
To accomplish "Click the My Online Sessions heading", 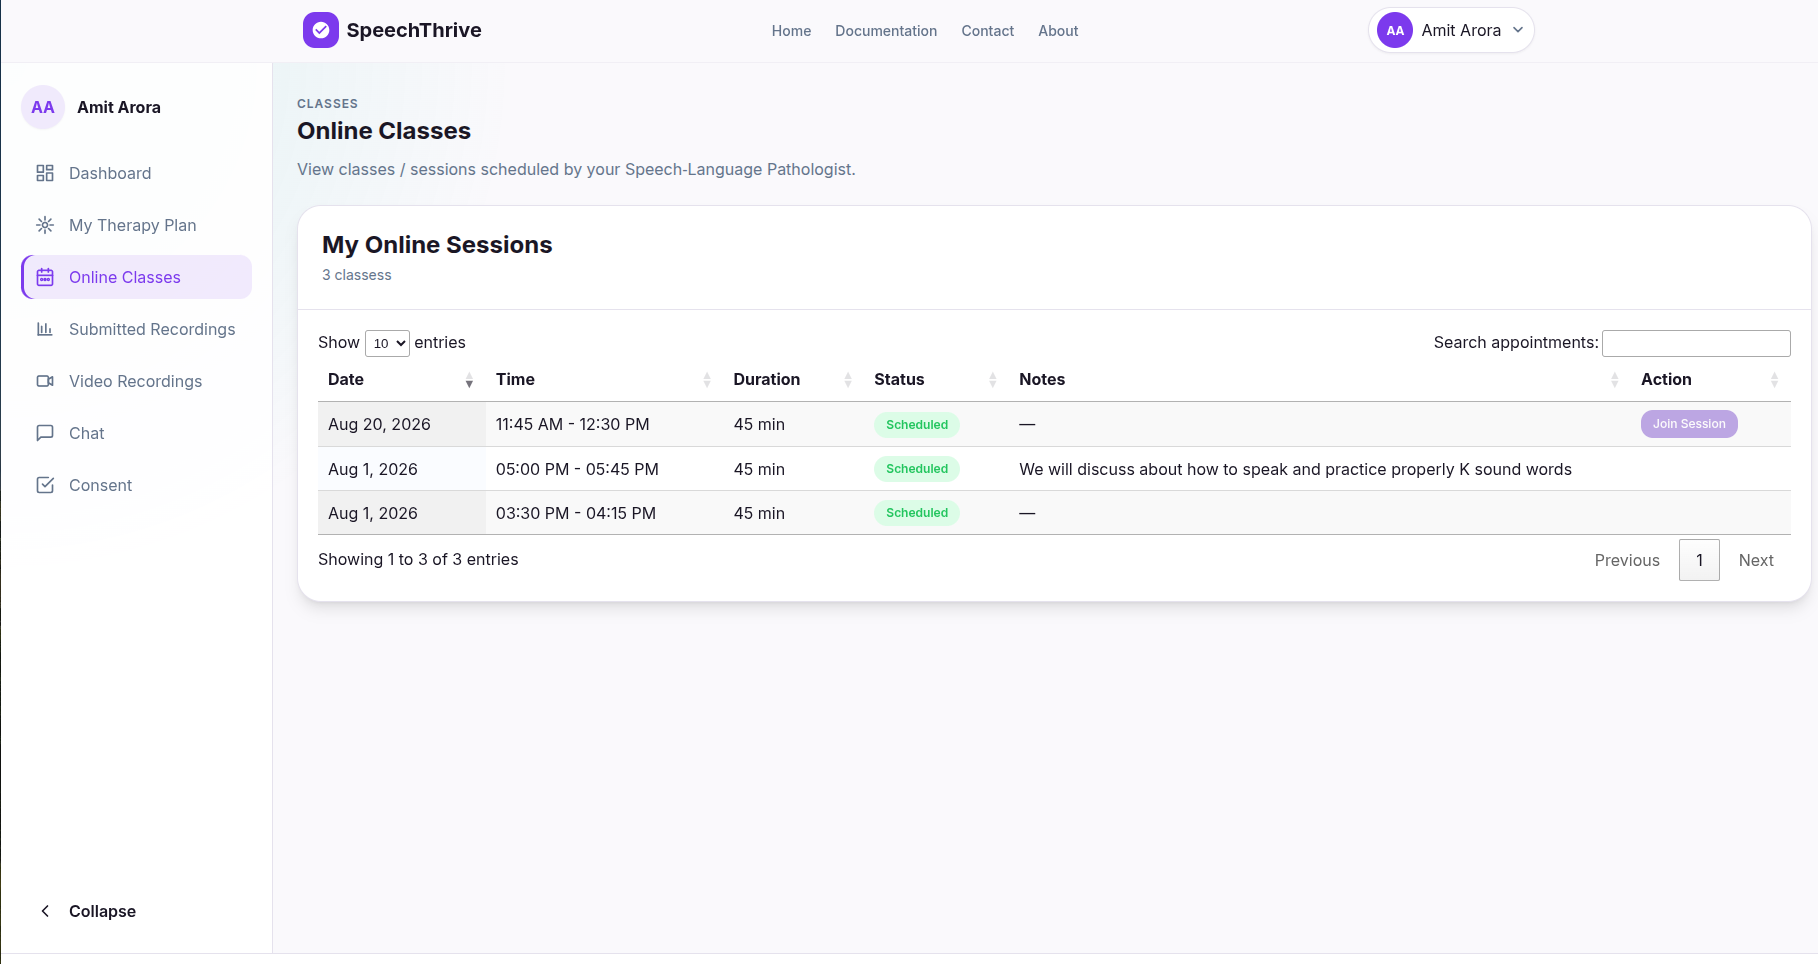I will 437,245.
